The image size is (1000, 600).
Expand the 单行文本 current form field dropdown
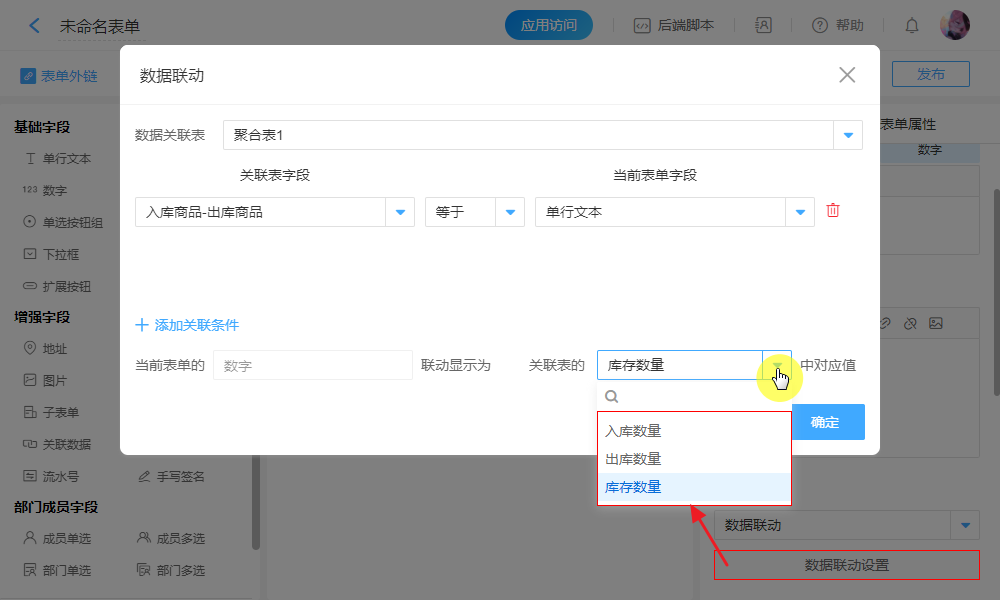tap(800, 212)
